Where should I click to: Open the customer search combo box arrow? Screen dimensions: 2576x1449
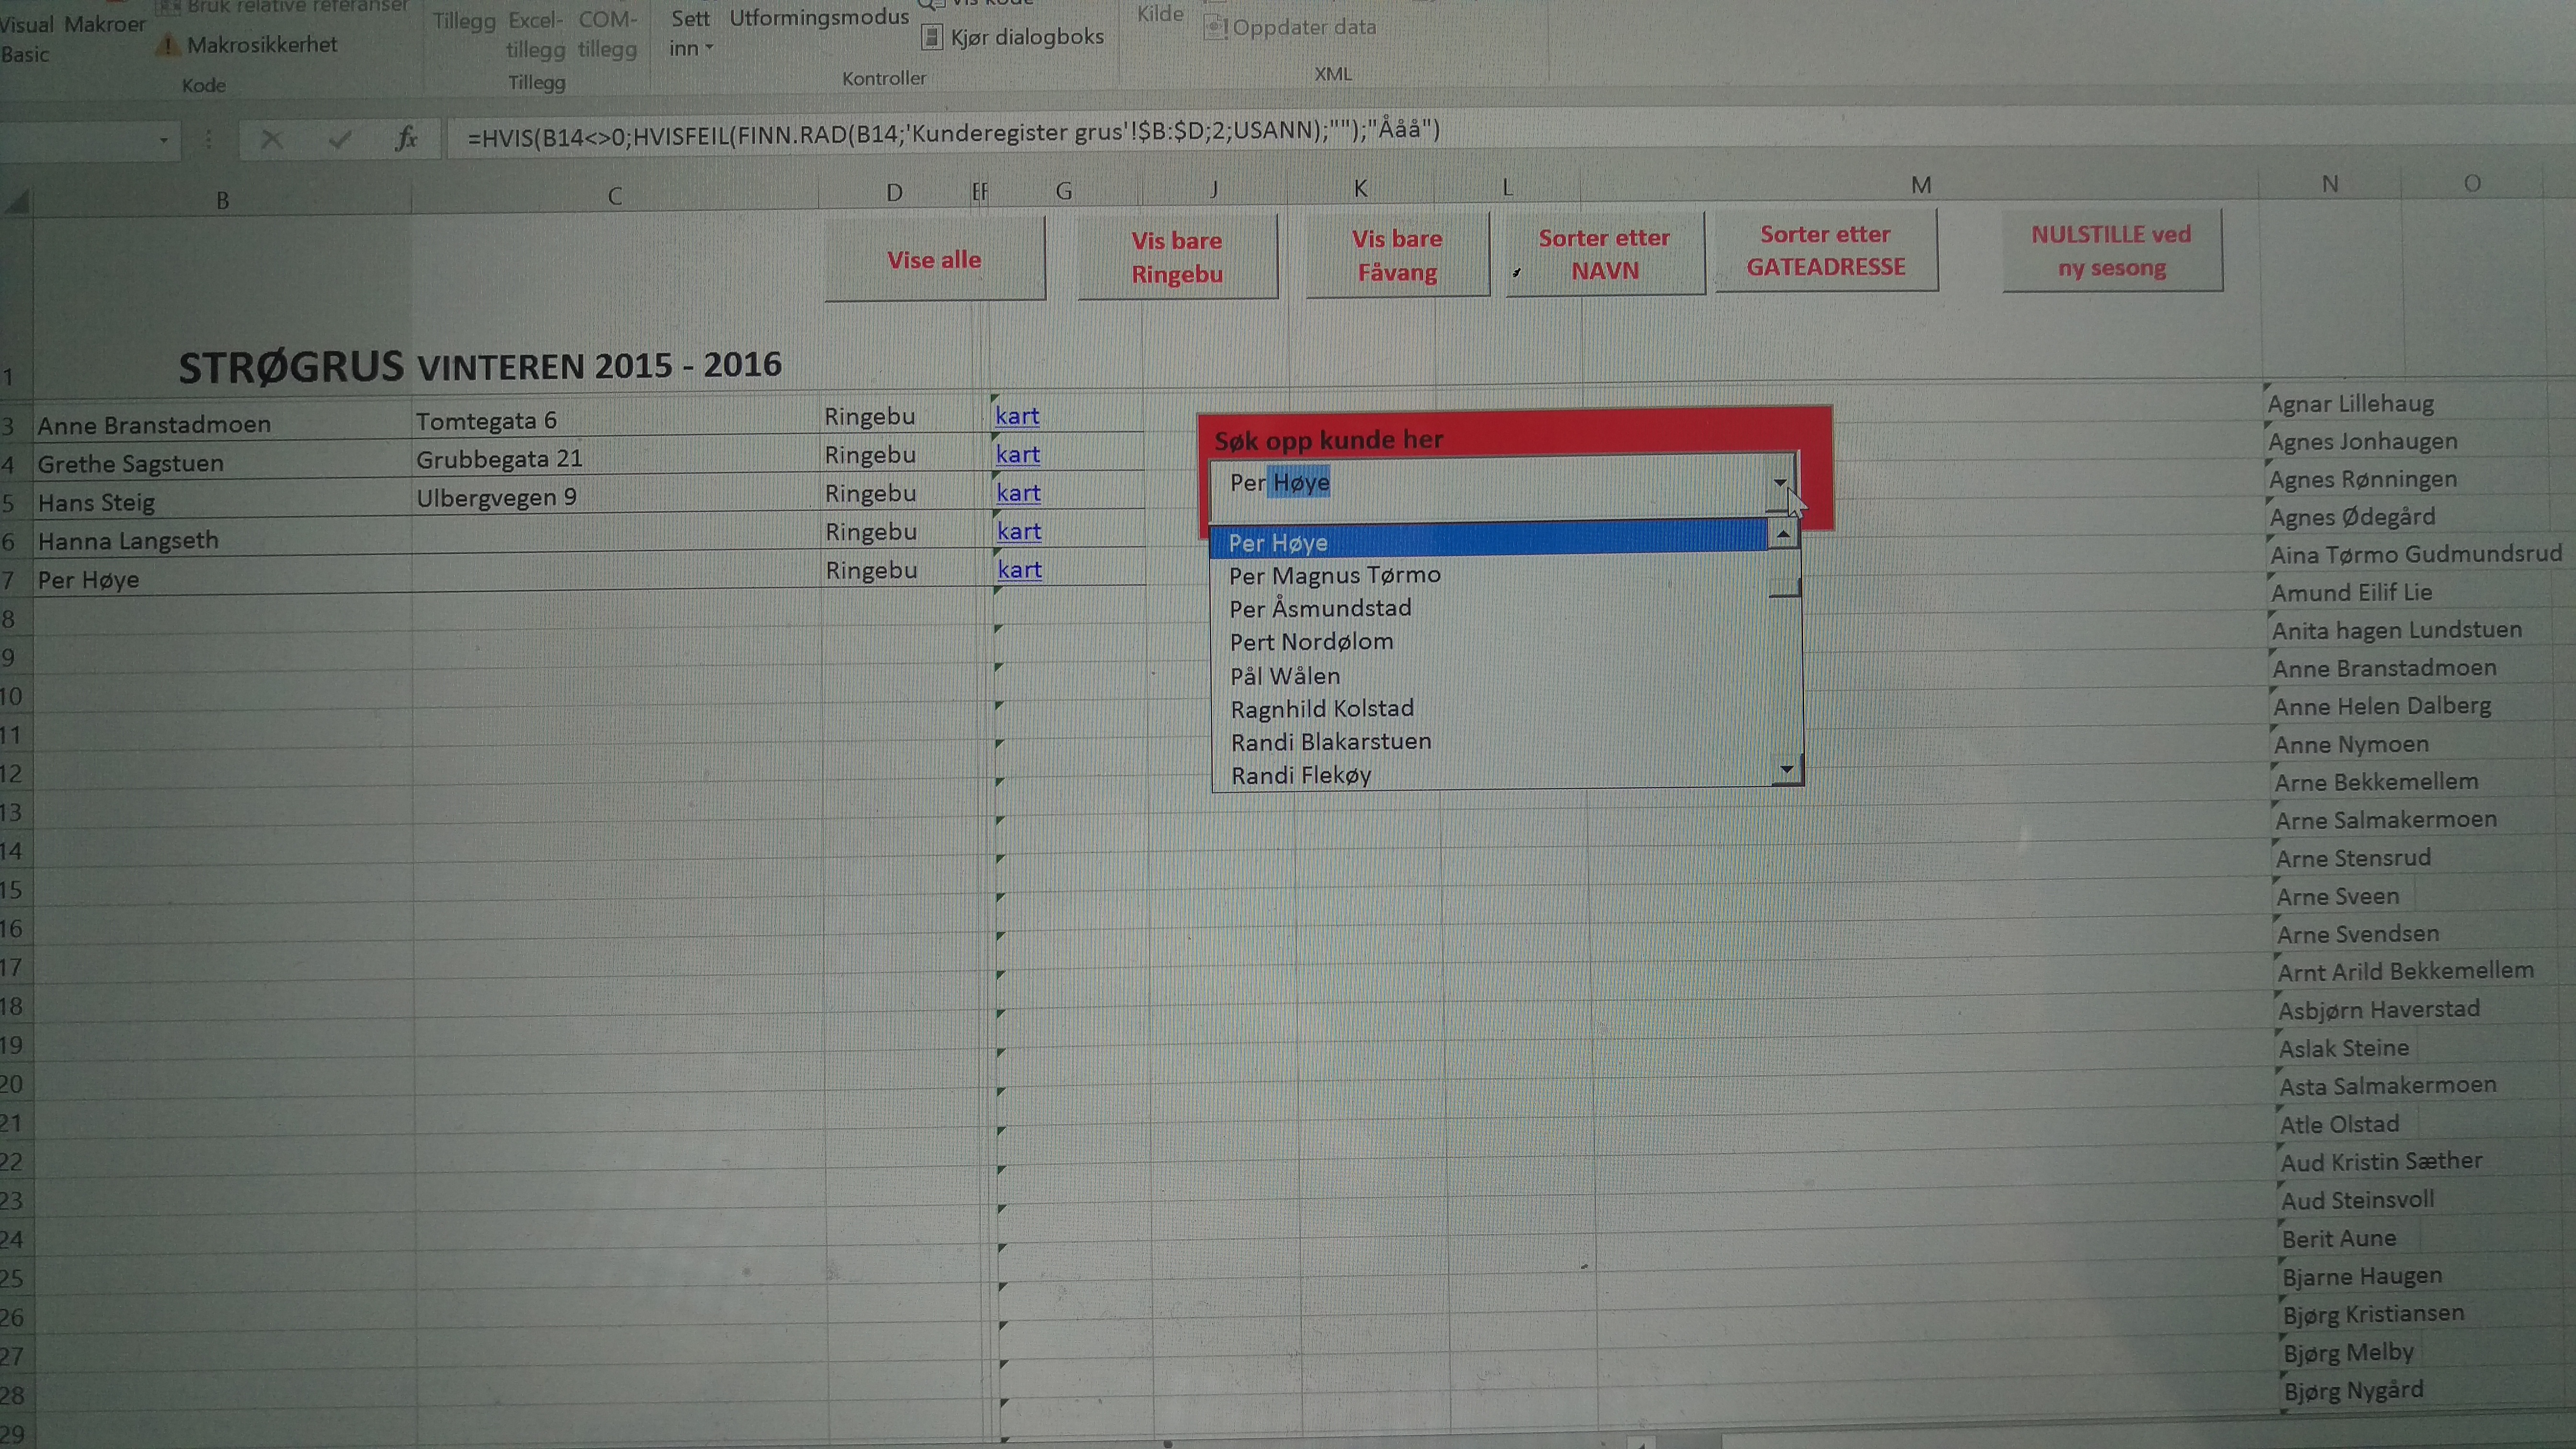pyautogui.click(x=1780, y=483)
